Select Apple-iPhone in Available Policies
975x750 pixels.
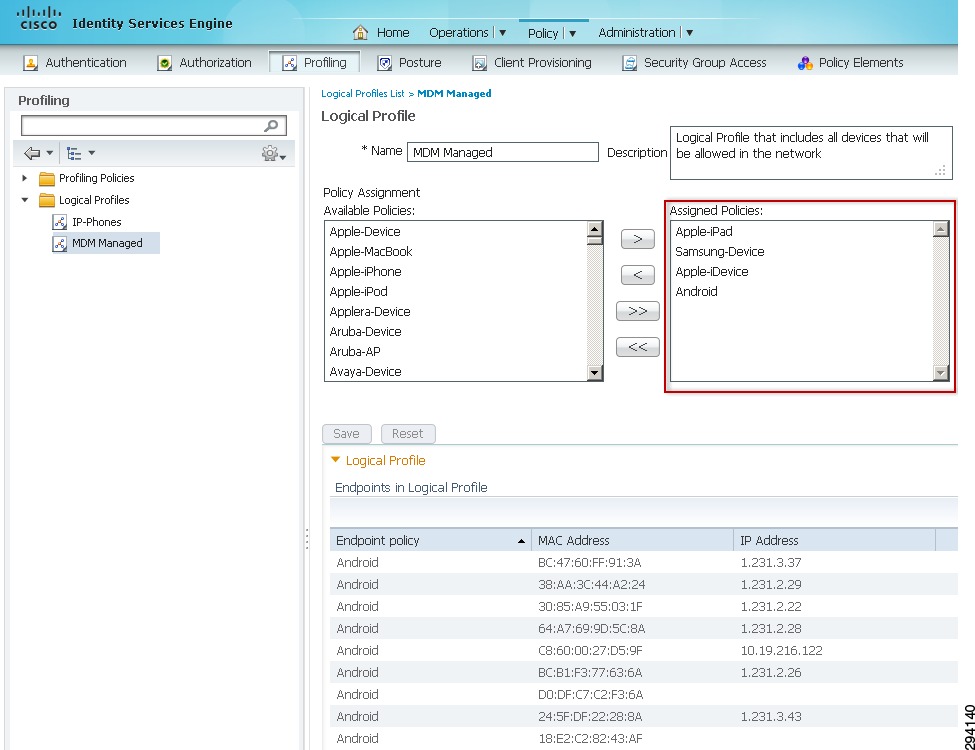coord(365,271)
